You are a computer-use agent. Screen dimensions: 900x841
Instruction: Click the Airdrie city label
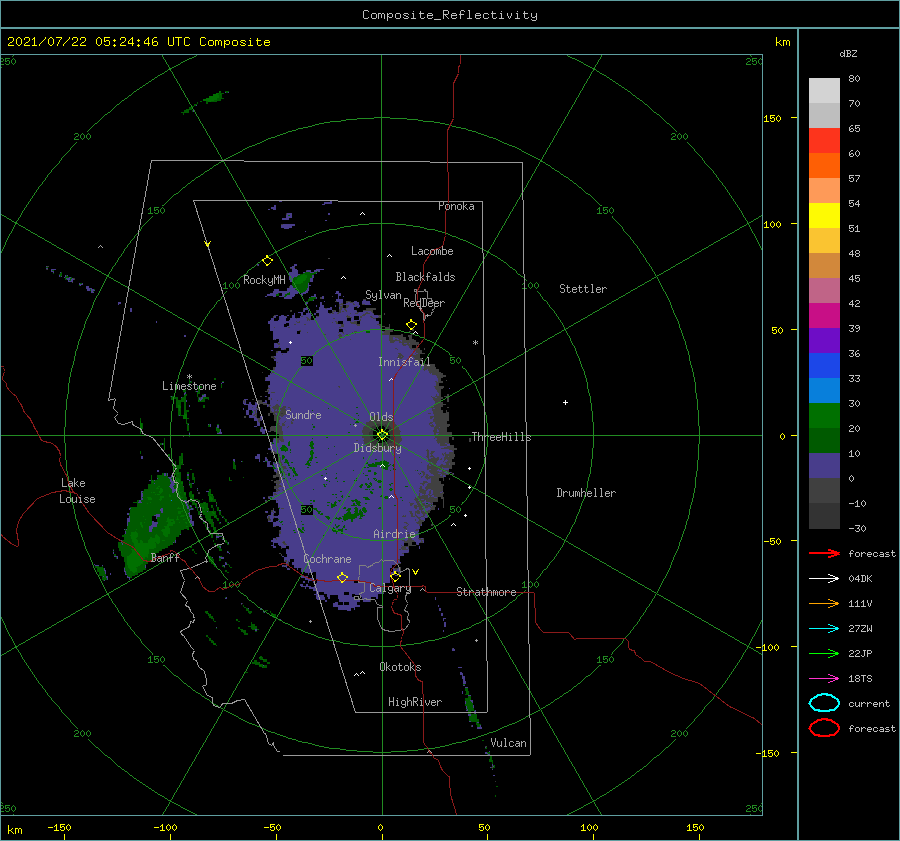click(x=394, y=534)
